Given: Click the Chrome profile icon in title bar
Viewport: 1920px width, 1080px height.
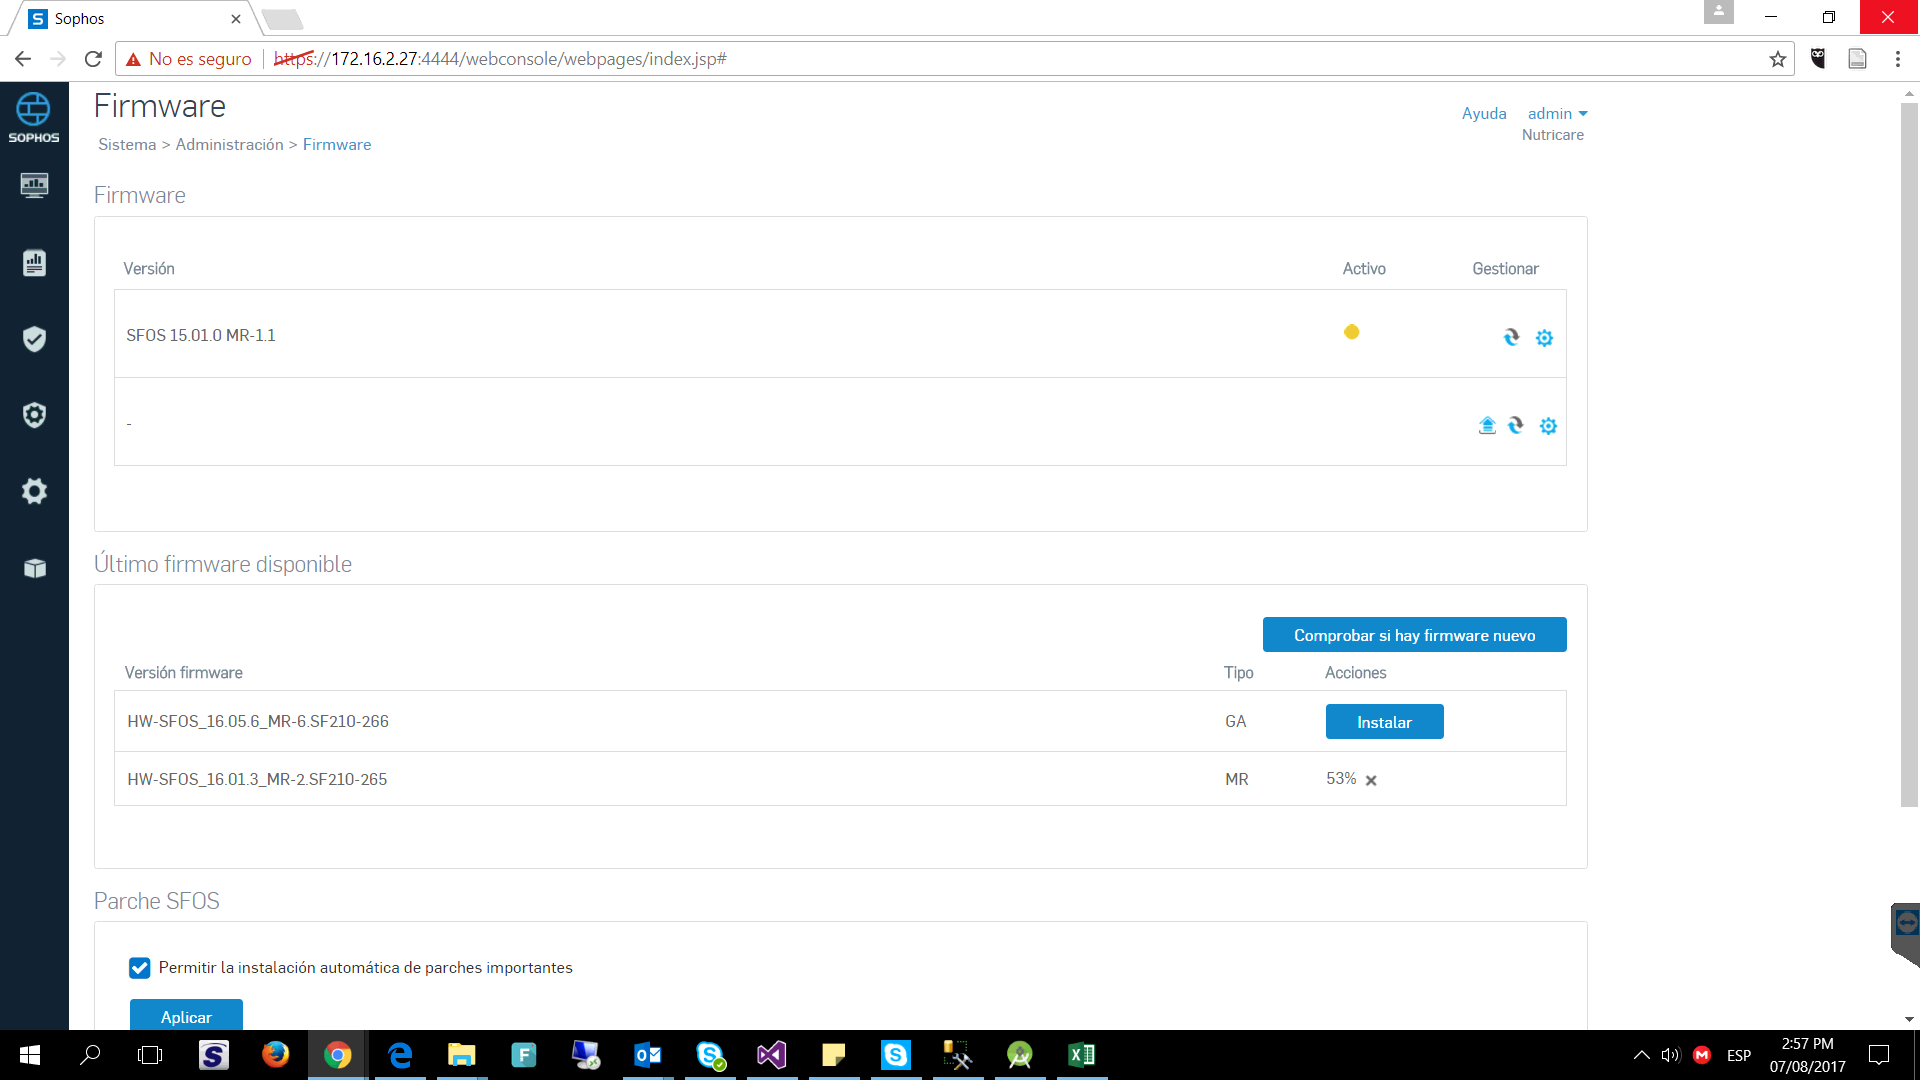Looking at the screenshot, I should (x=1719, y=12).
